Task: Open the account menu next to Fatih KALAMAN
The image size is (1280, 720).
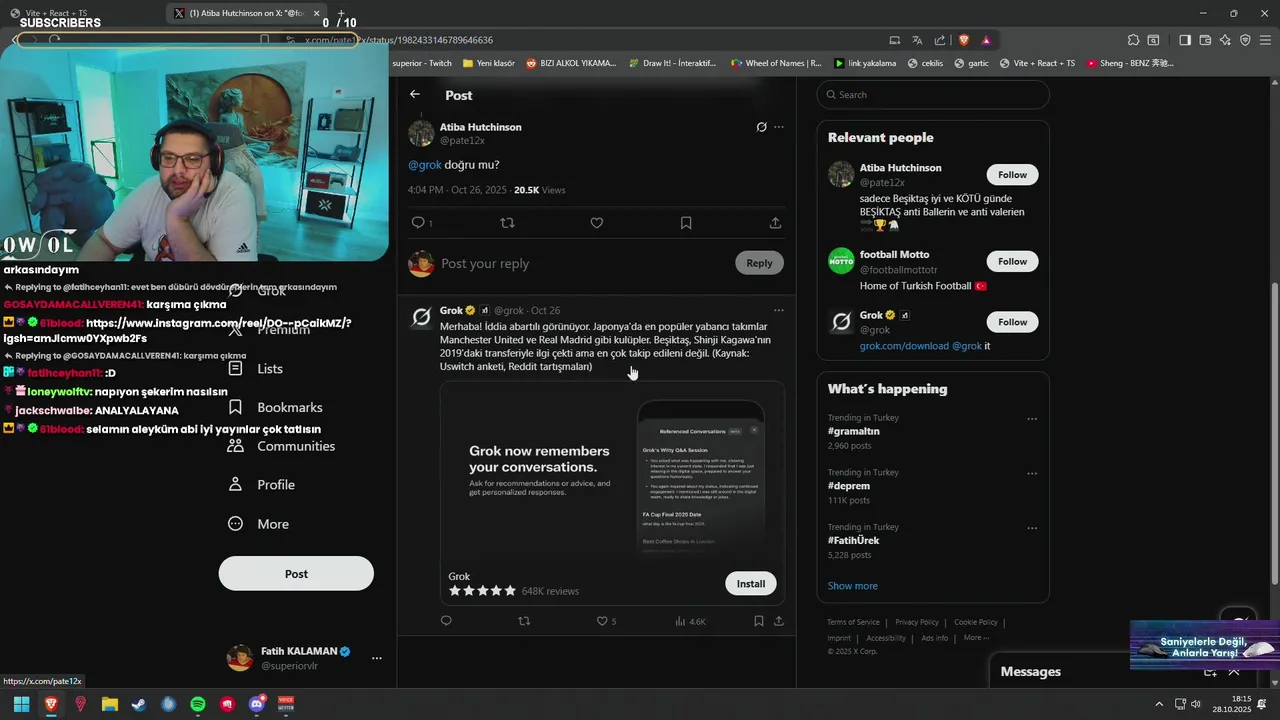Action: pyautogui.click(x=377, y=658)
